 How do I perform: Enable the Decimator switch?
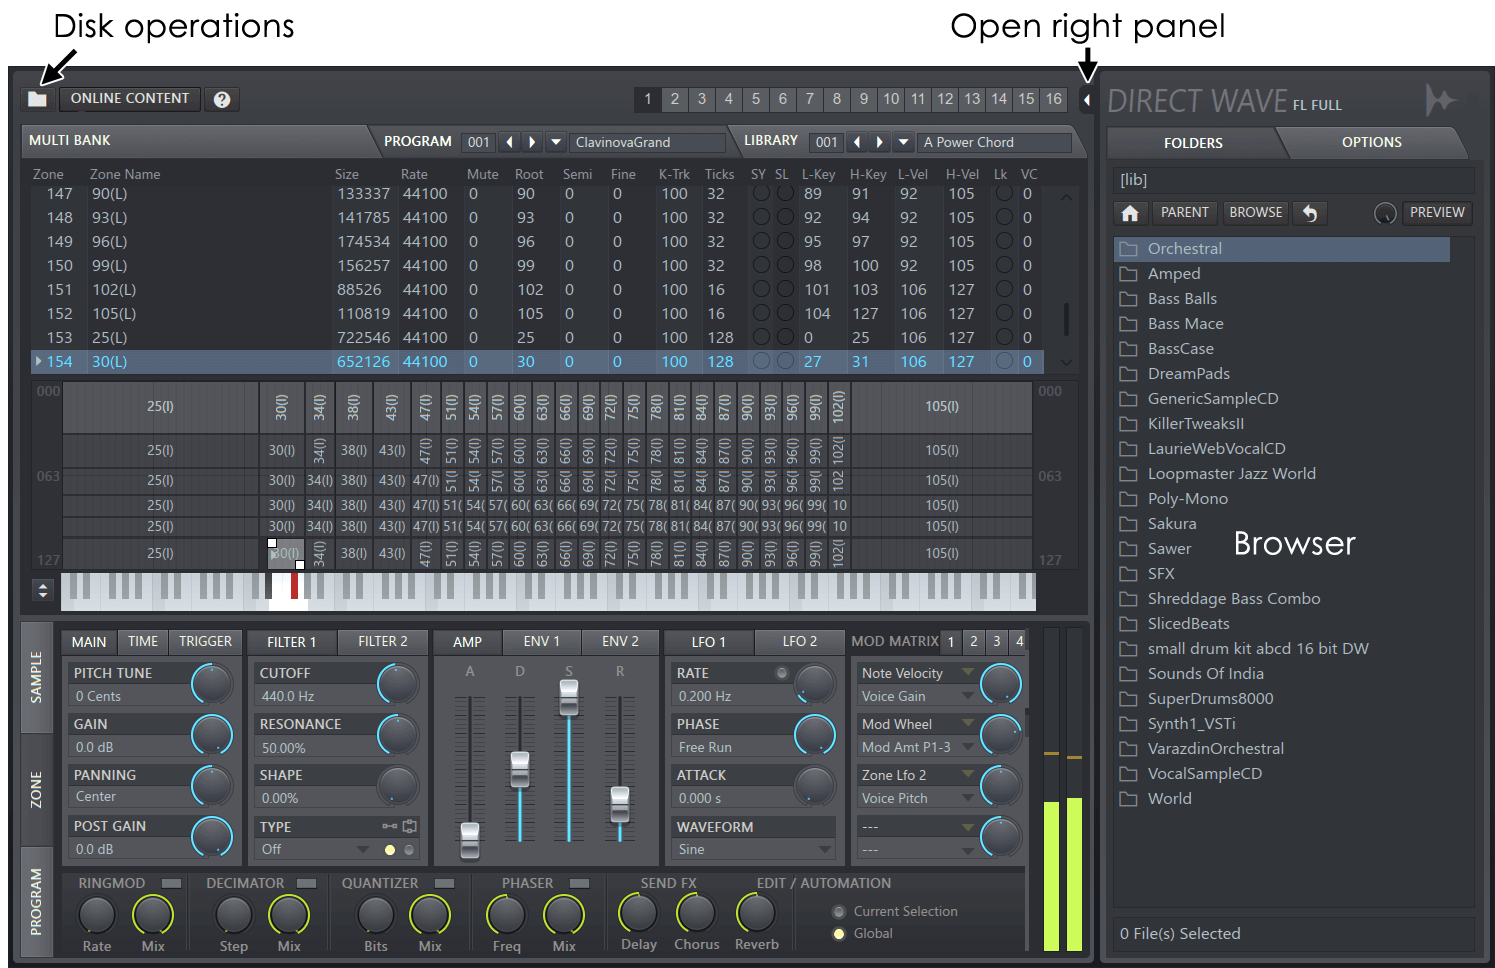click(307, 883)
